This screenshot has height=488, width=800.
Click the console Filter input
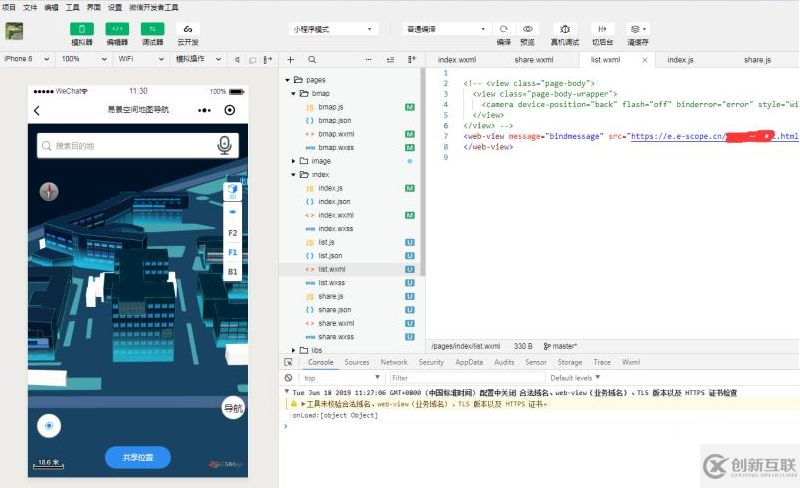467,378
